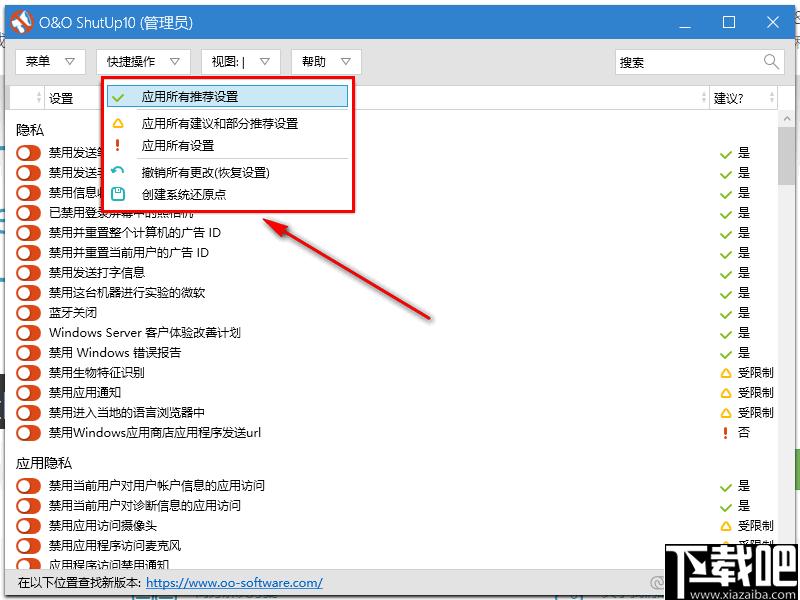Click red exclamation icon beside 应用所有设置

pos(118,145)
